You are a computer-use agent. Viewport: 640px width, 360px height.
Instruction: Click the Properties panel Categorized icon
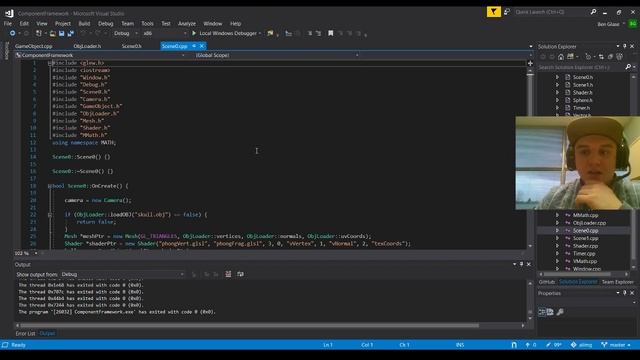coord(542,312)
